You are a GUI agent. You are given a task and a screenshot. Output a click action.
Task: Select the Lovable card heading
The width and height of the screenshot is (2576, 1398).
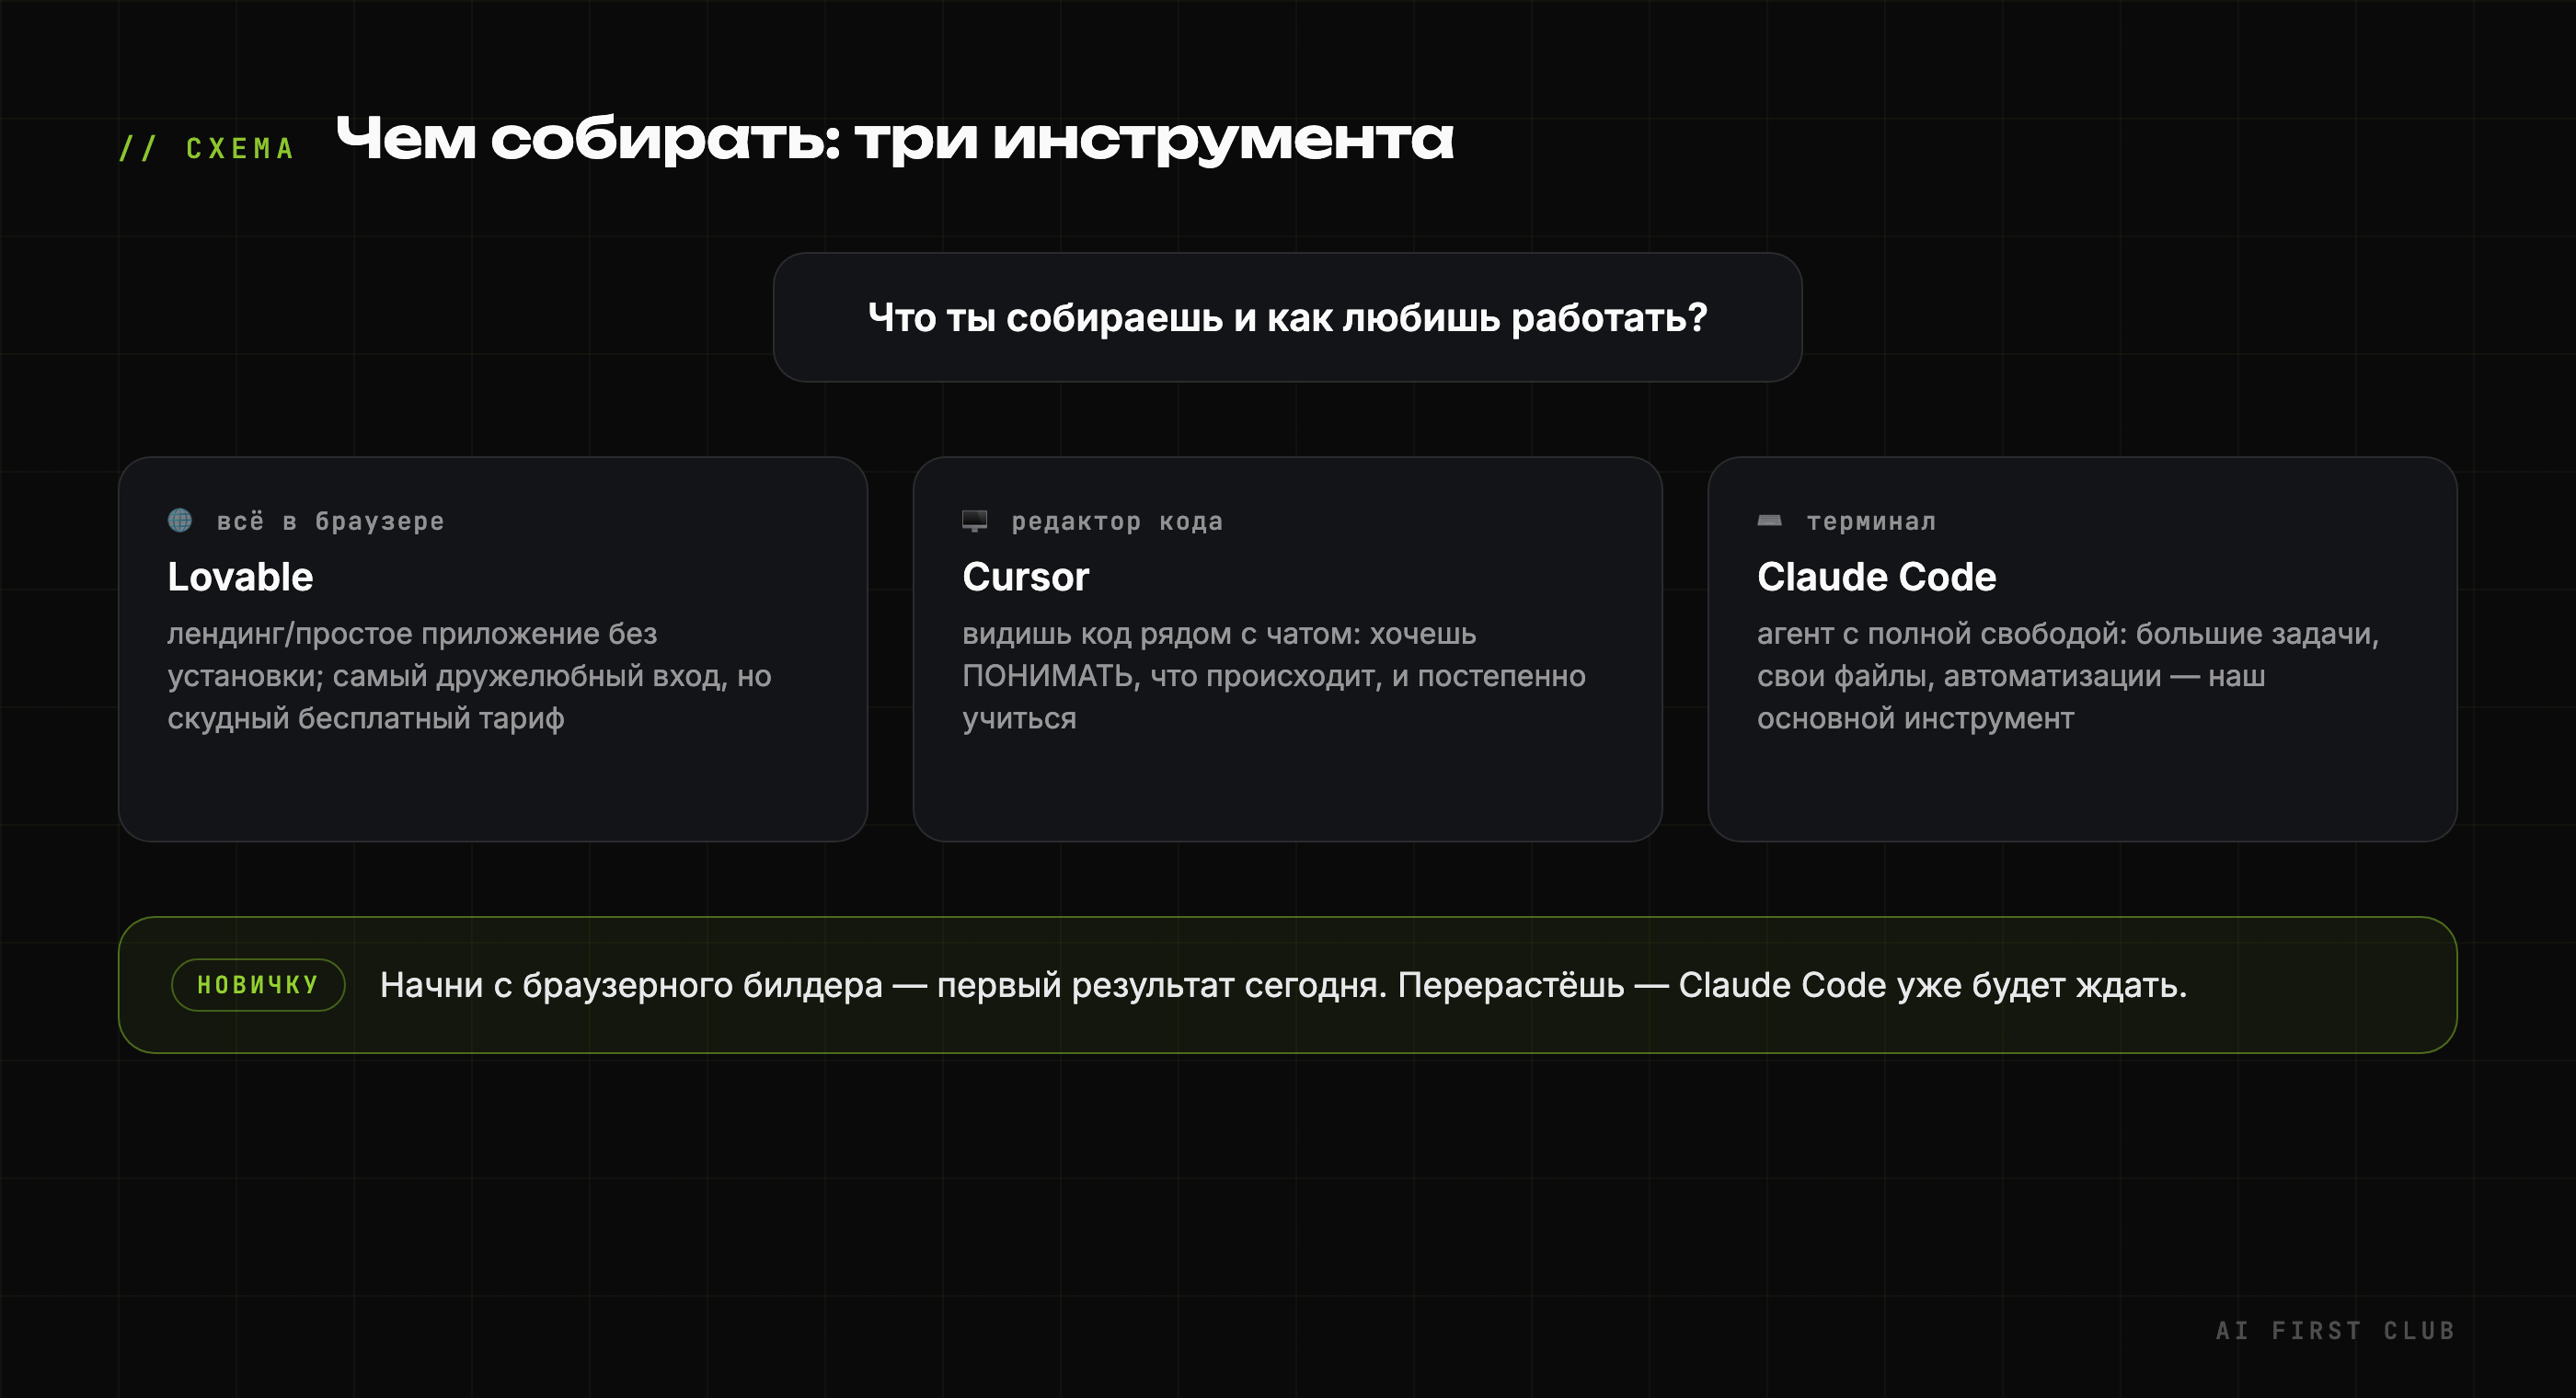click(x=240, y=577)
